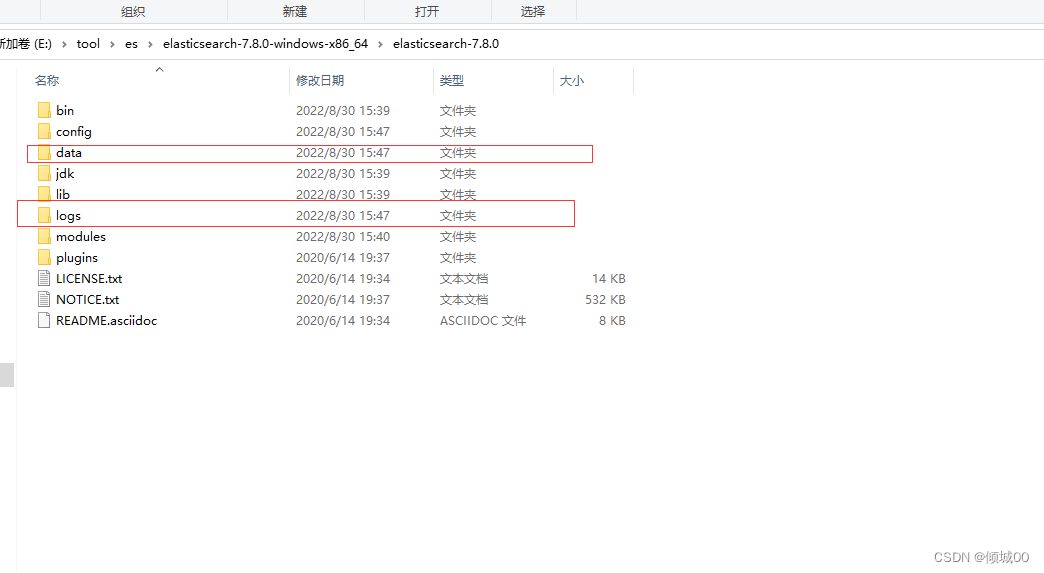Toggle sort direction arrow above 名称
The height and width of the screenshot is (573, 1044).
tap(159, 69)
